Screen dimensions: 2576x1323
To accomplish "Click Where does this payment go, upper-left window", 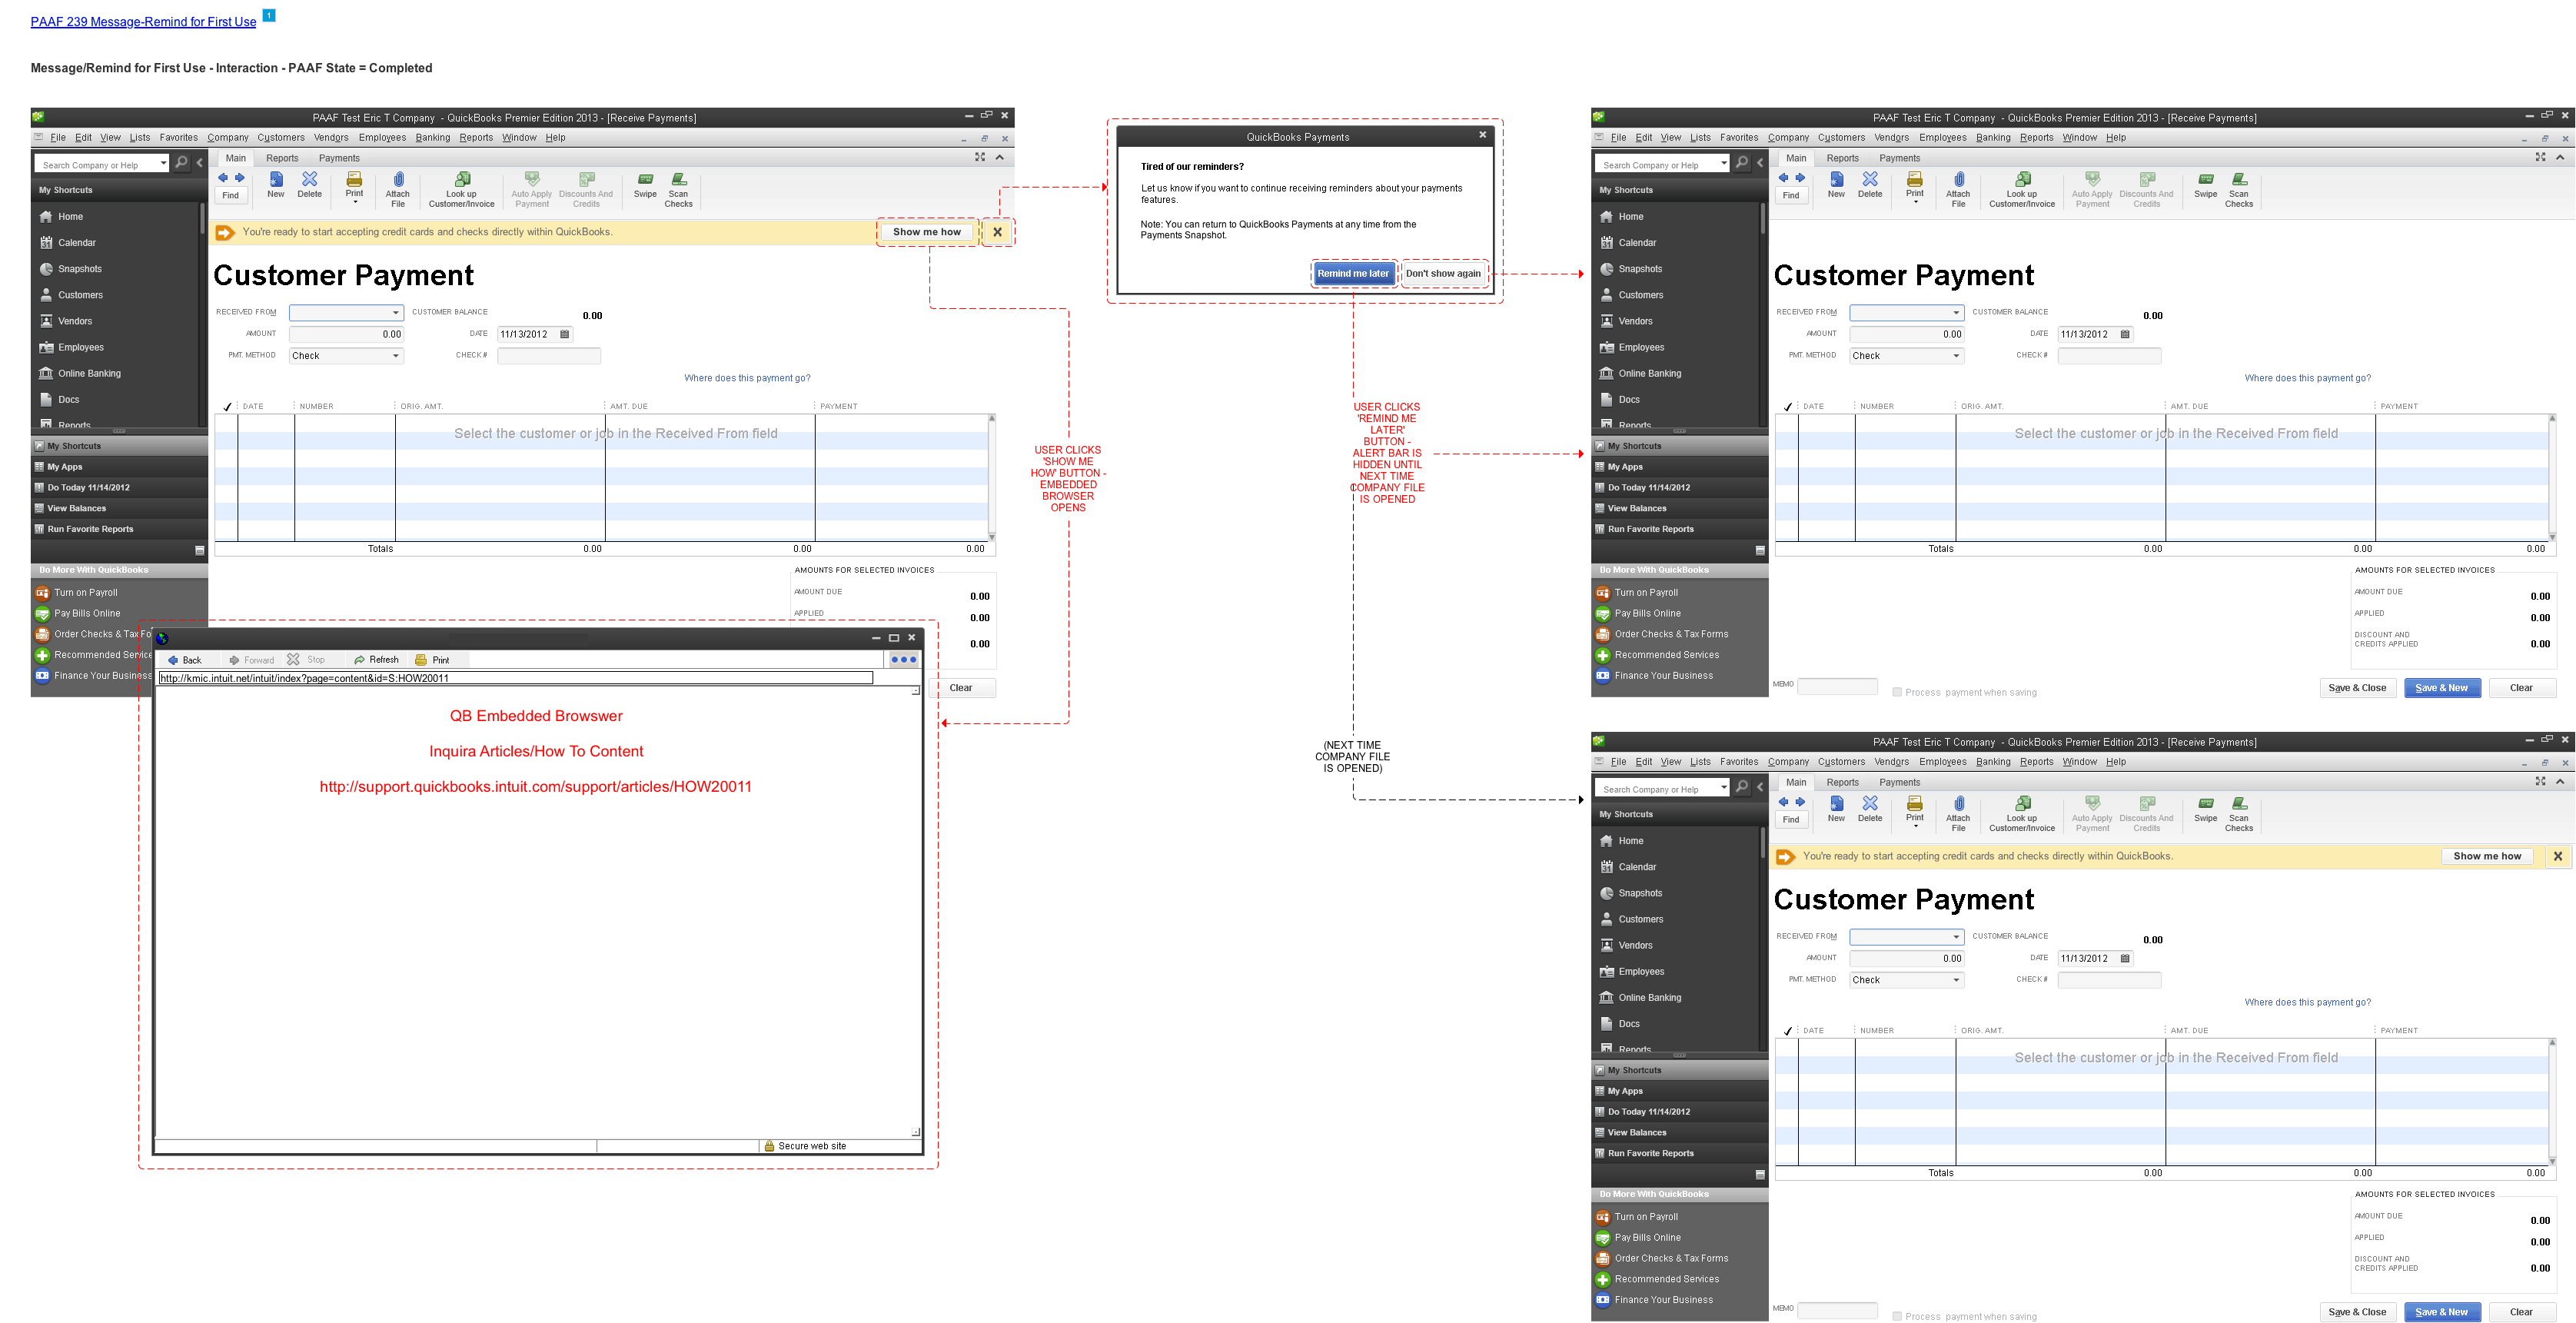I will [x=747, y=378].
